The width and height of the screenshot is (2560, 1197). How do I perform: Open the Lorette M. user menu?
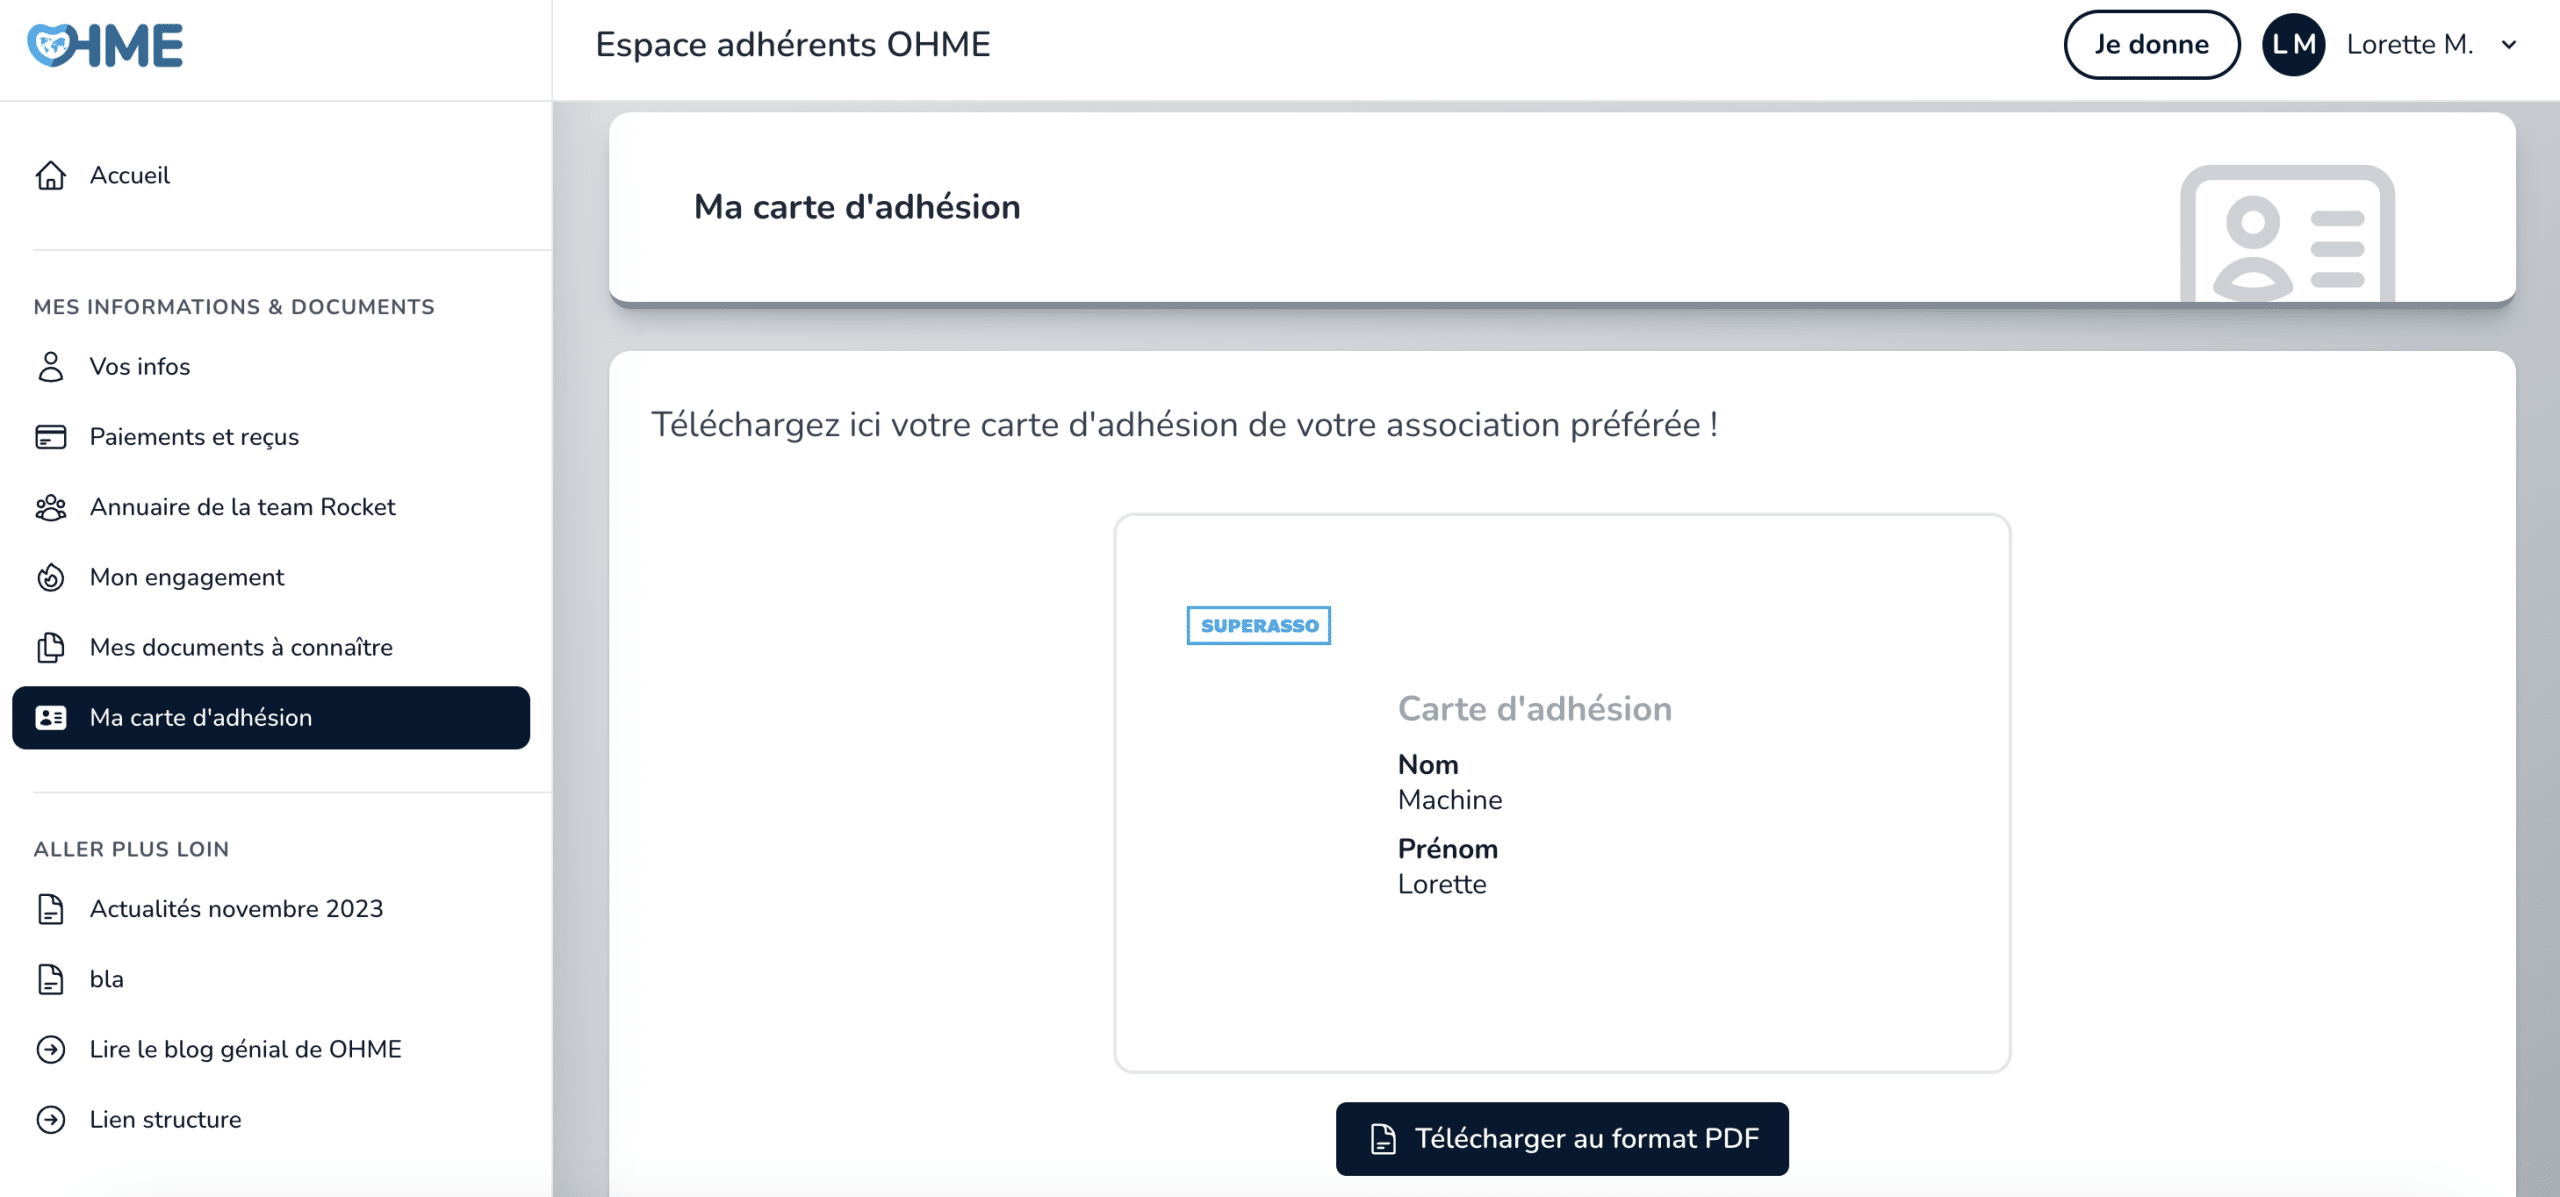(x=2409, y=45)
